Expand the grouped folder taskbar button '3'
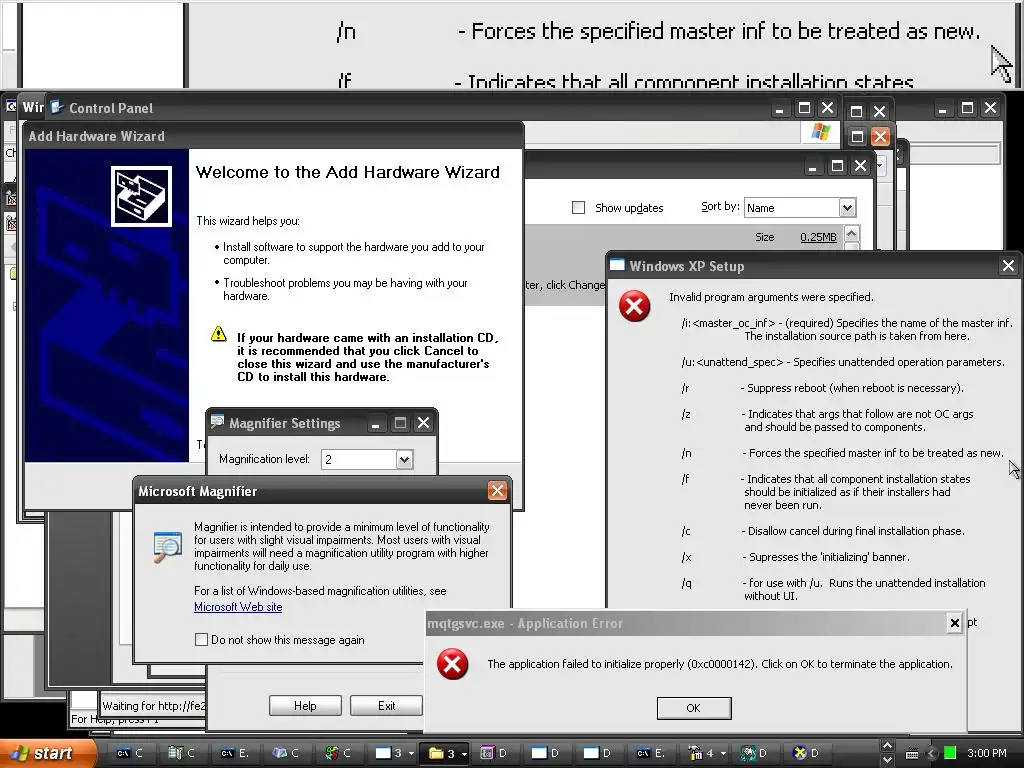 [445, 753]
